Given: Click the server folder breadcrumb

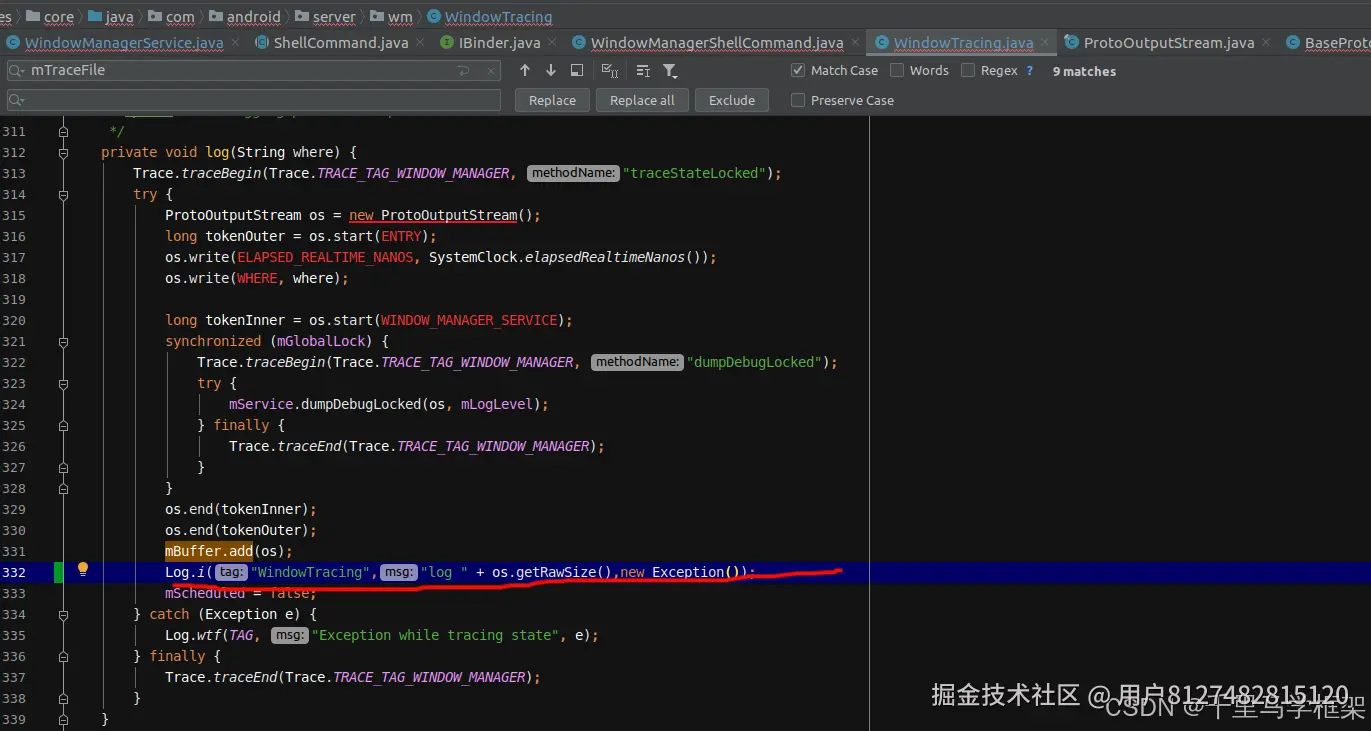Looking at the screenshot, I should coord(325,16).
